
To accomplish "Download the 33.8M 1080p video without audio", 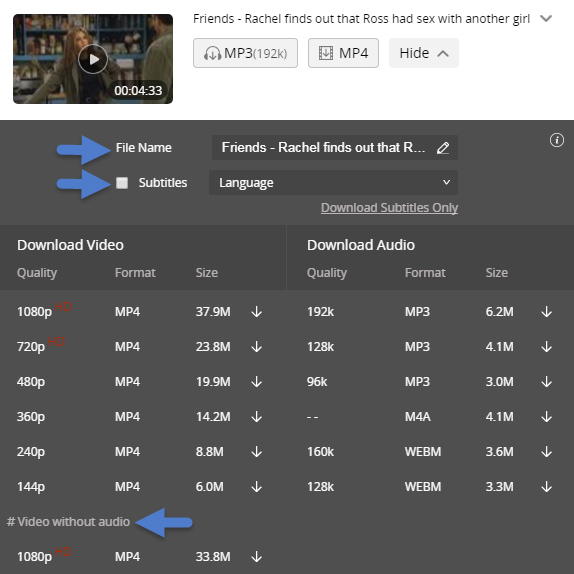I will [x=257, y=557].
